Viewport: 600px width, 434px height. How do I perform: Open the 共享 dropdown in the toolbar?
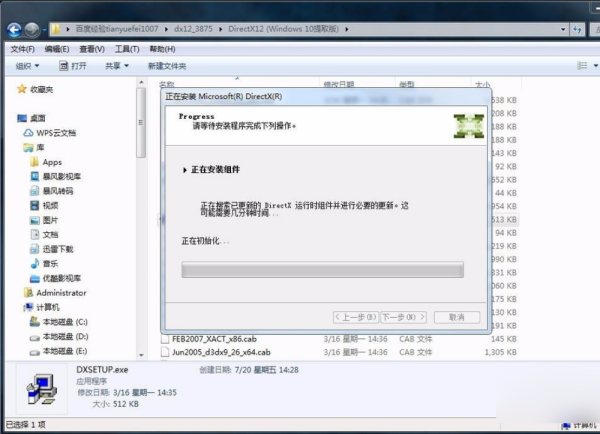click(117, 66)
